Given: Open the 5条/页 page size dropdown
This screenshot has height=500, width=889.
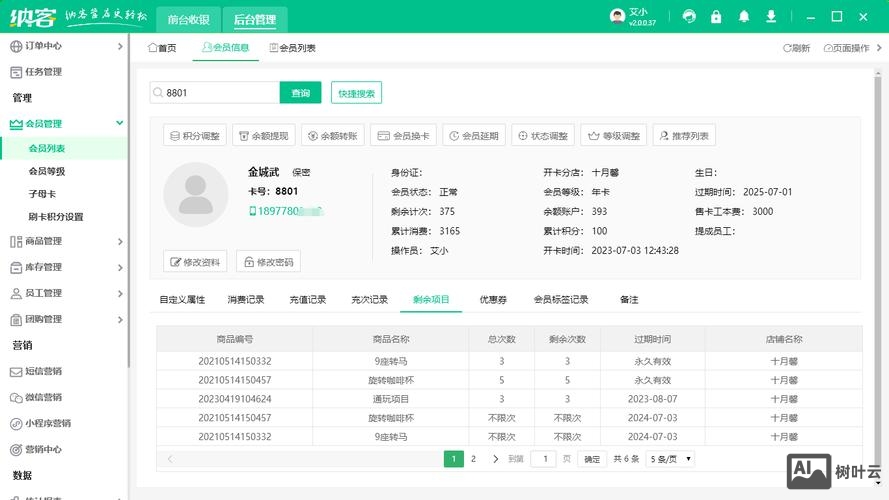Looking at the screenshot, I should pos(670,459).
